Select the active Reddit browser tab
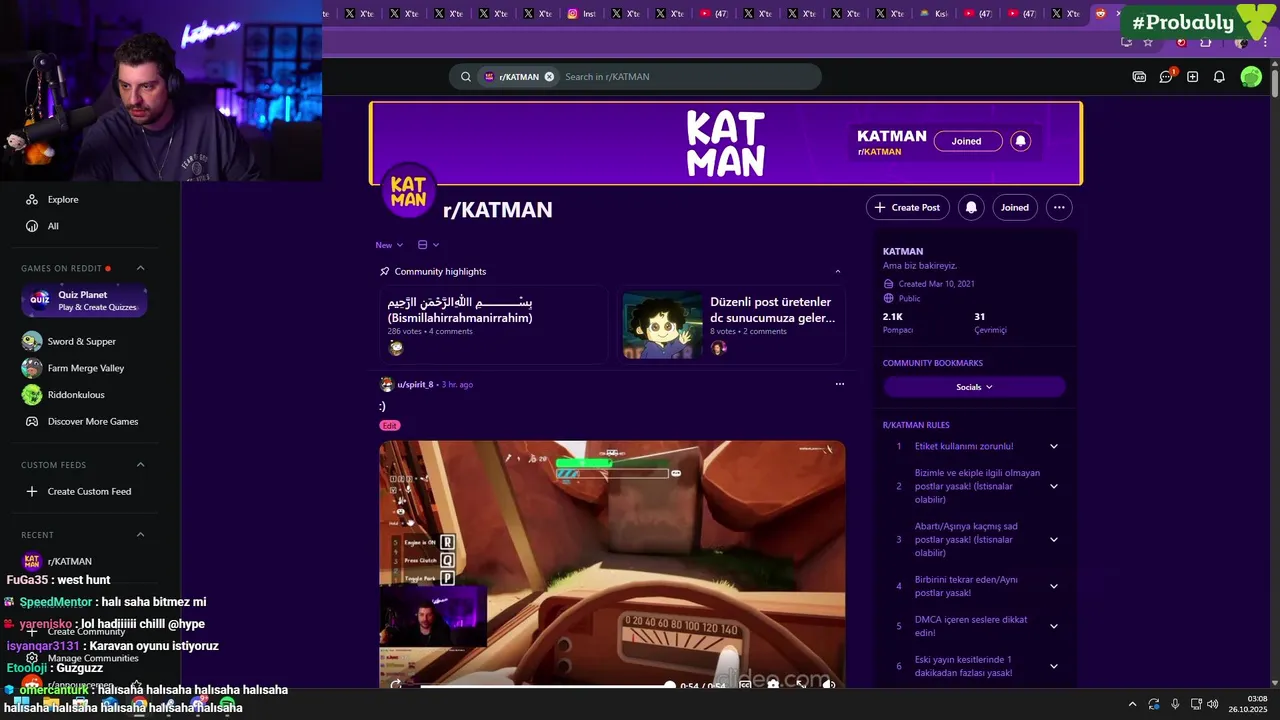The image size is (1280, 720). pyautogui.click(x=1107, y=14)
